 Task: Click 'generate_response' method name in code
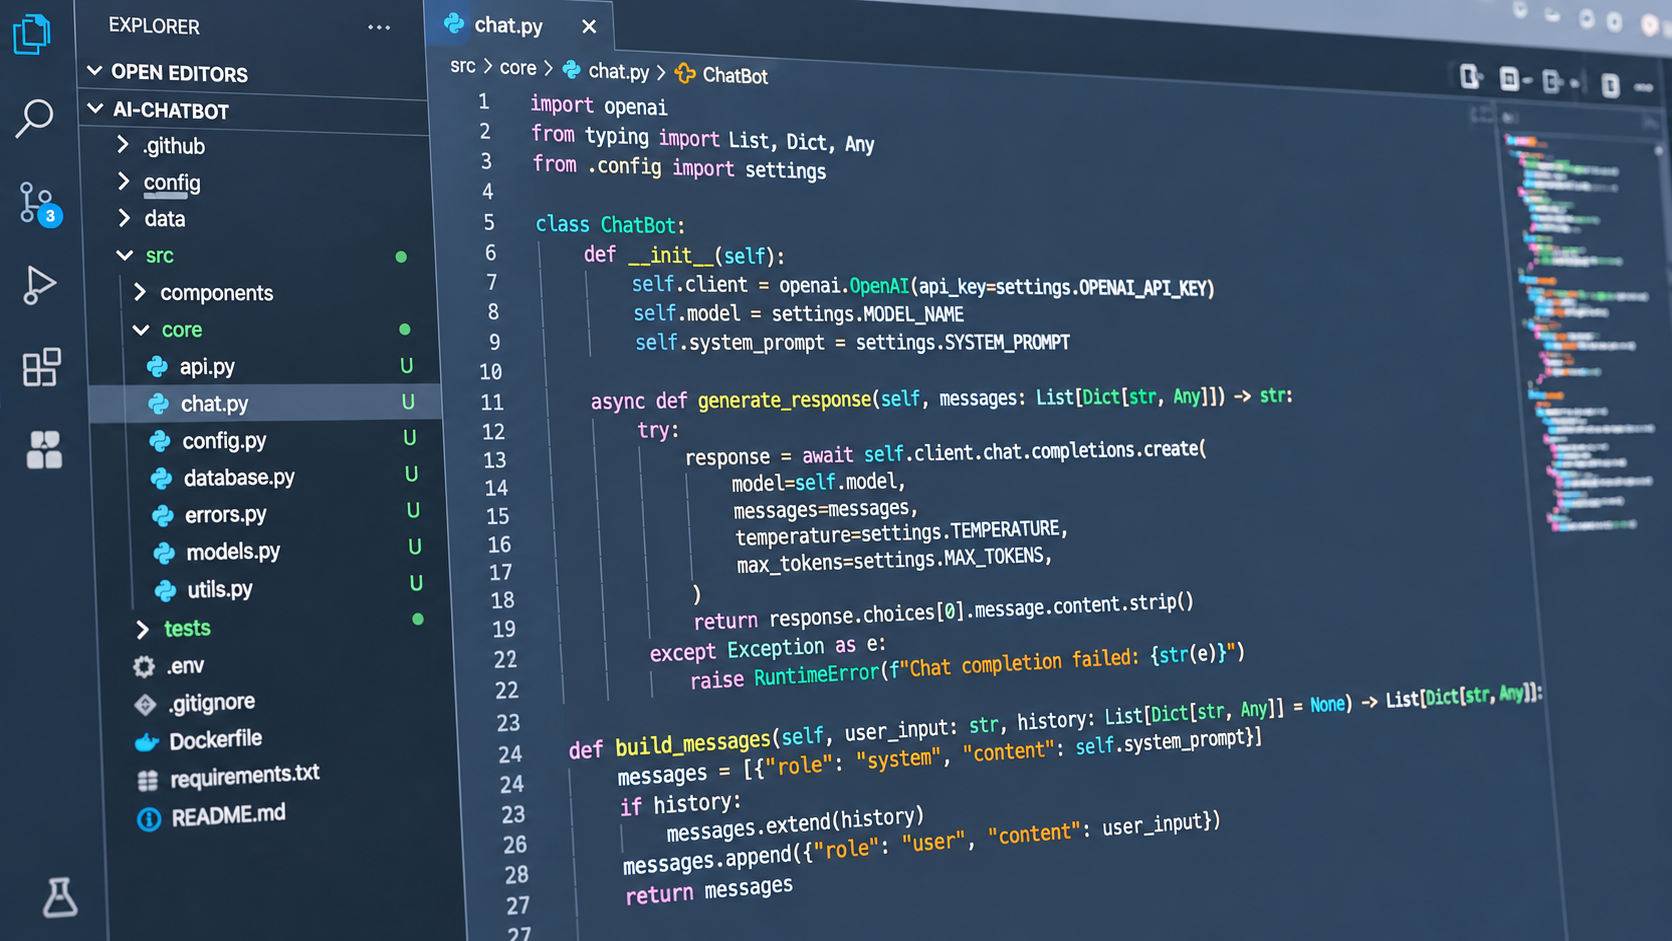click(785, 400)
